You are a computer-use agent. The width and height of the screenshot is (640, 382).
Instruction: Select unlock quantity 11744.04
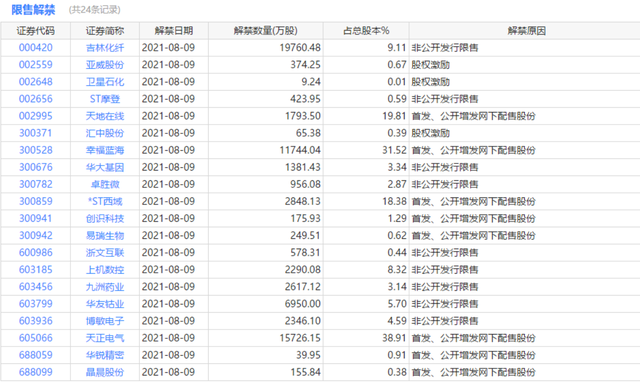[x=300, y=150]
